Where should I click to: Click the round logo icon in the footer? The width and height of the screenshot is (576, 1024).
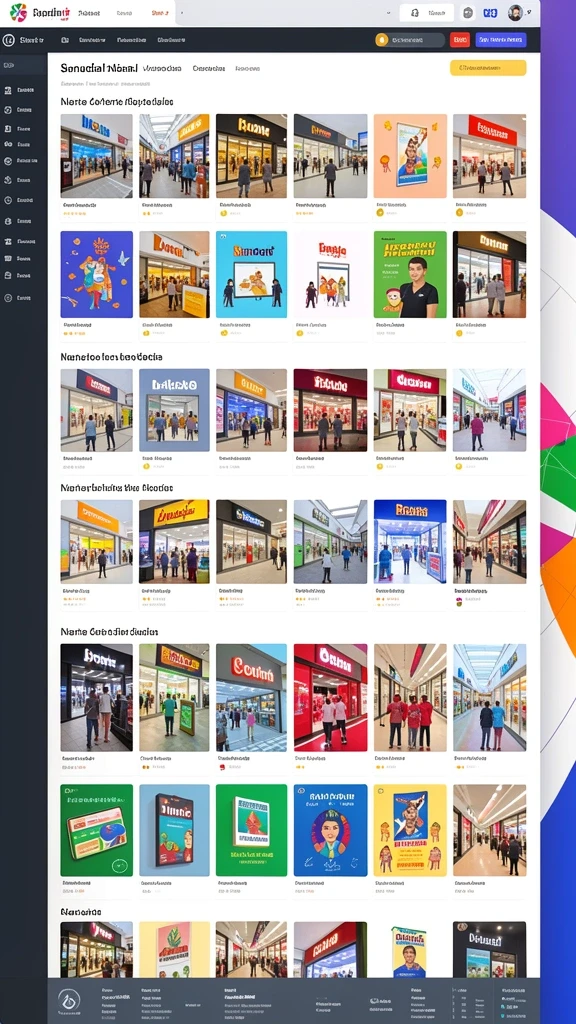point(69,1000)
